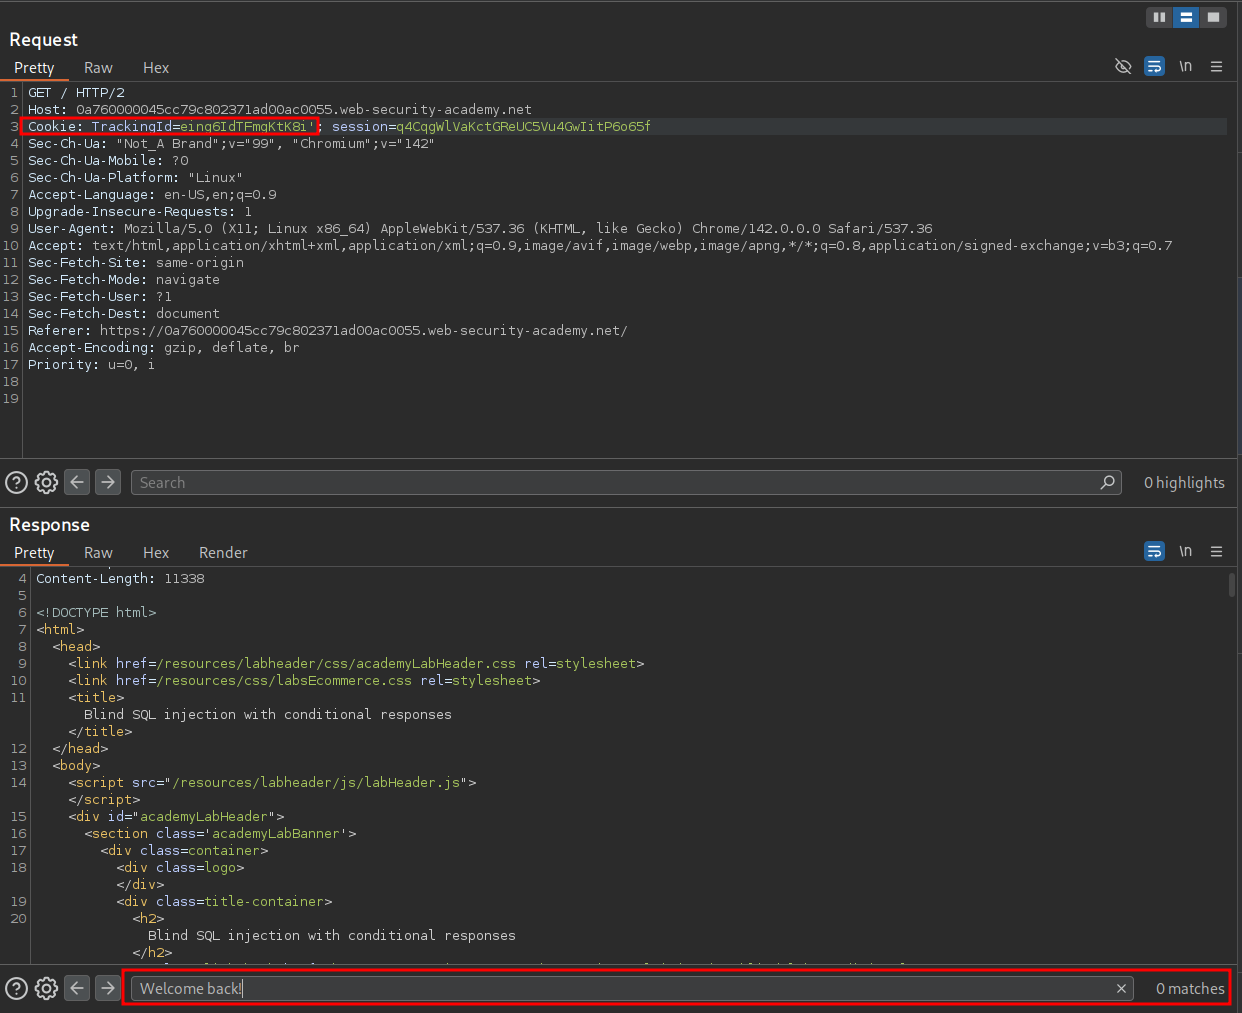The image size is (1242, 1013).
Task: Open Request panel hamburger options menu
Action: tap(1216, 66)
